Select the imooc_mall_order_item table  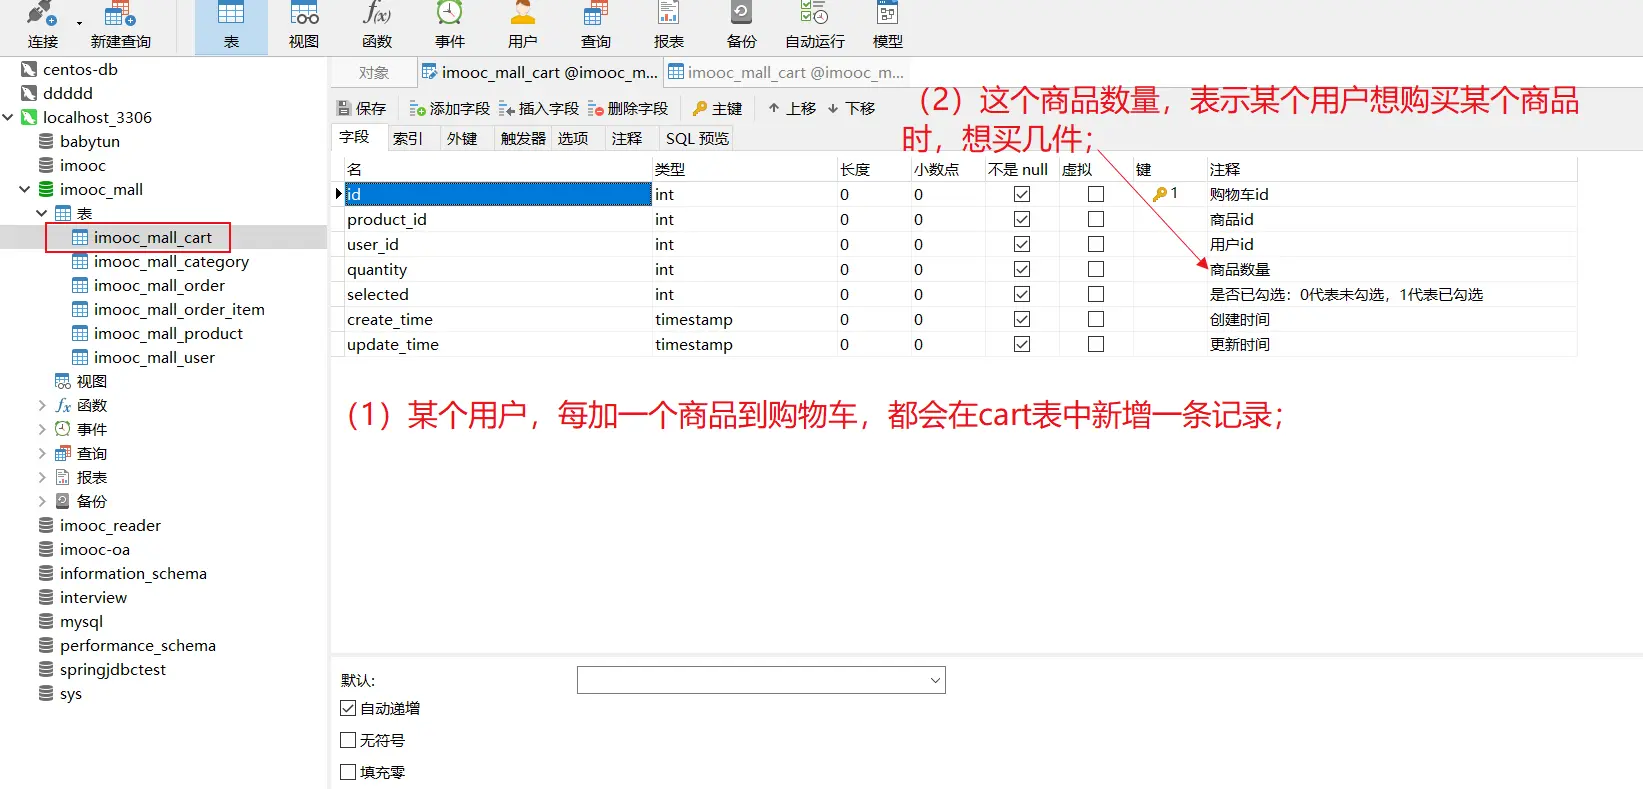click(x=179, y=309)
